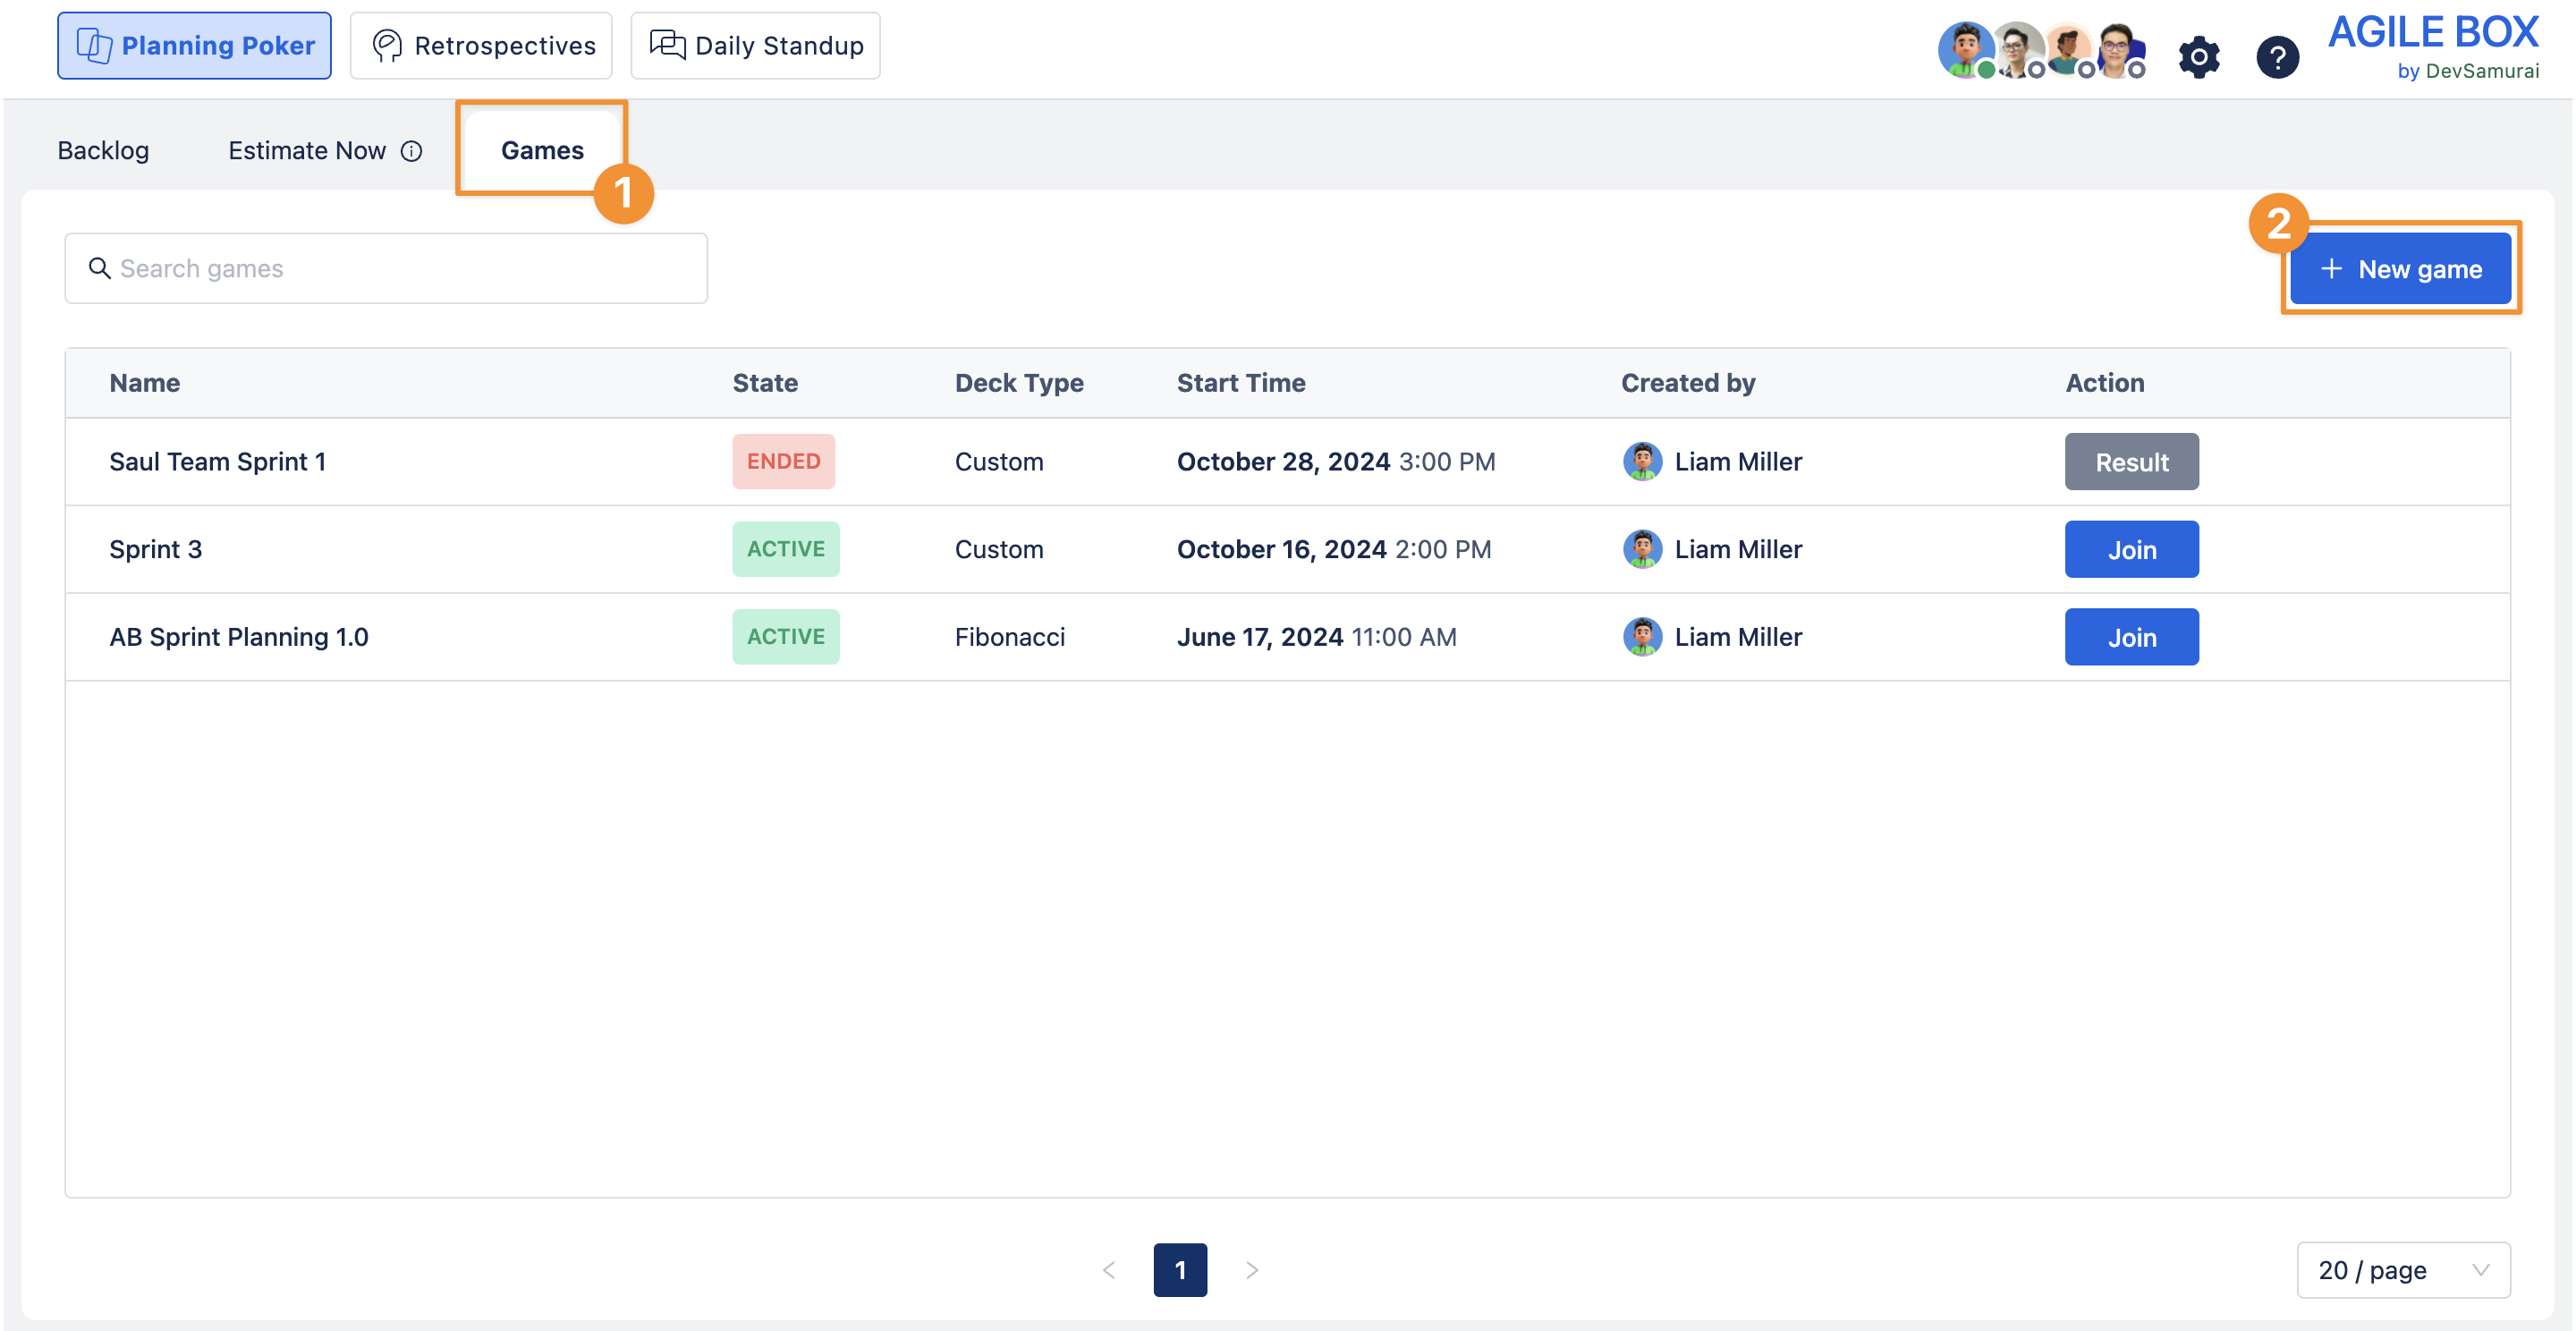The image size is (2576, 1331).
Task: Create a New game
Action: [x=2399, y=268]
